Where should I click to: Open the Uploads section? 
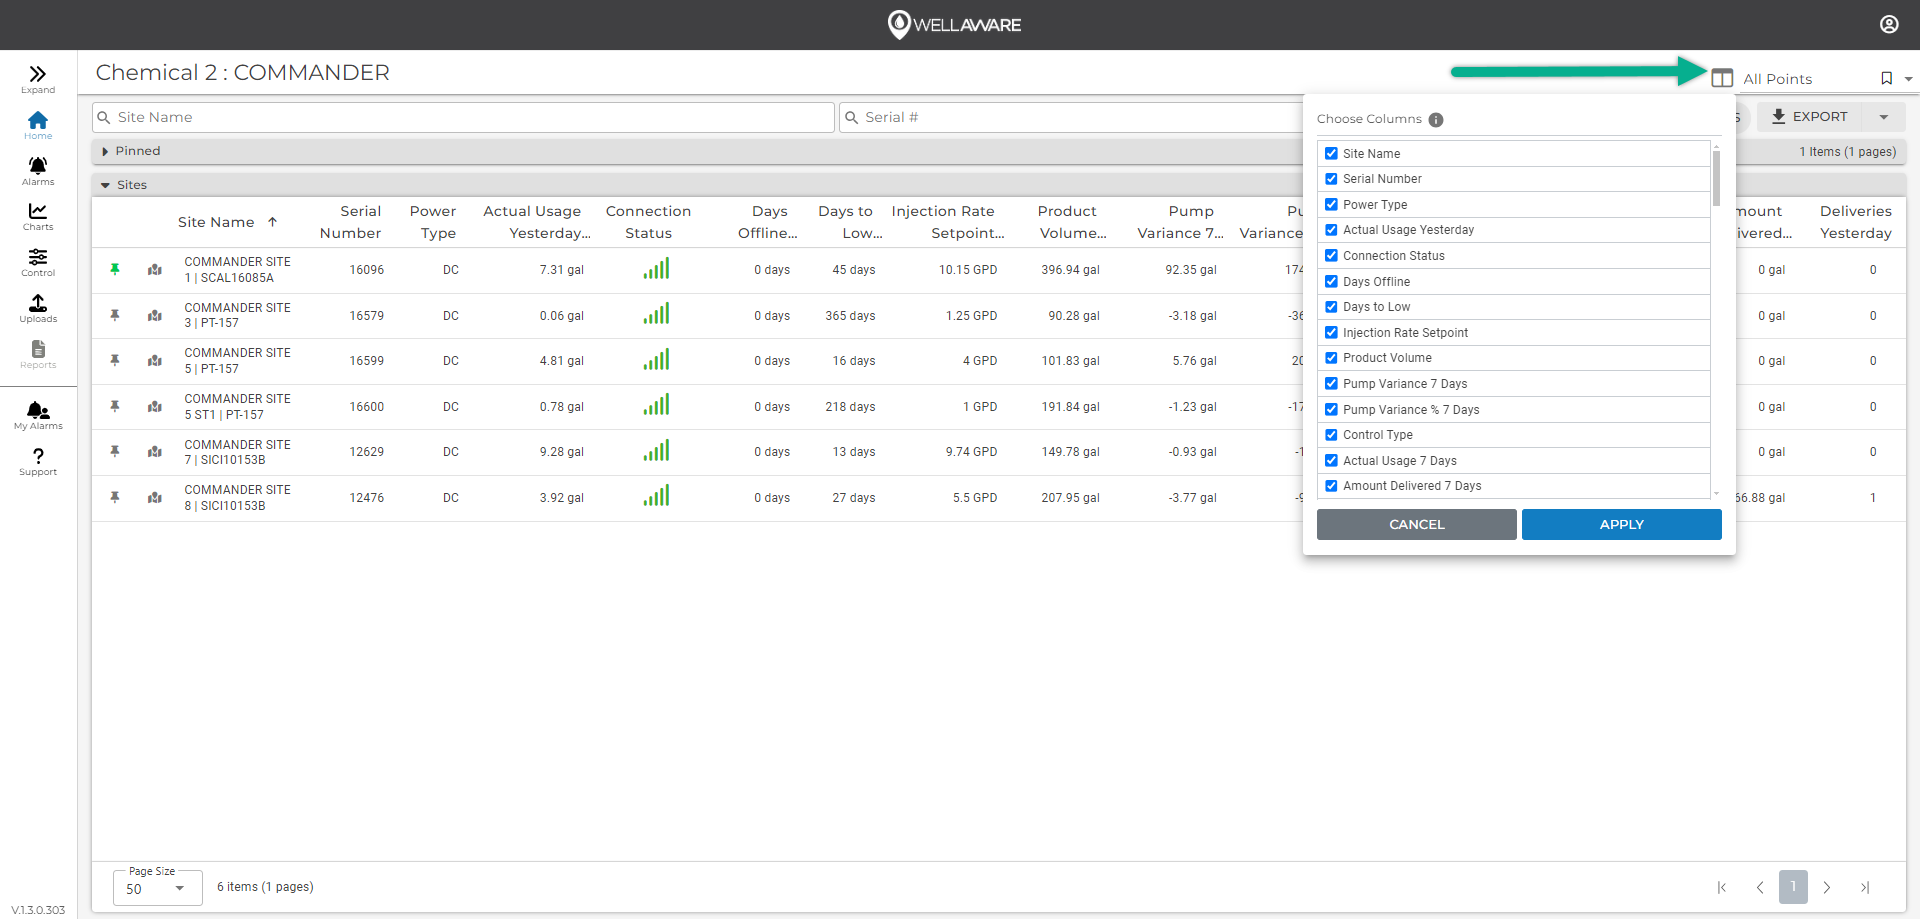[38, 308]
